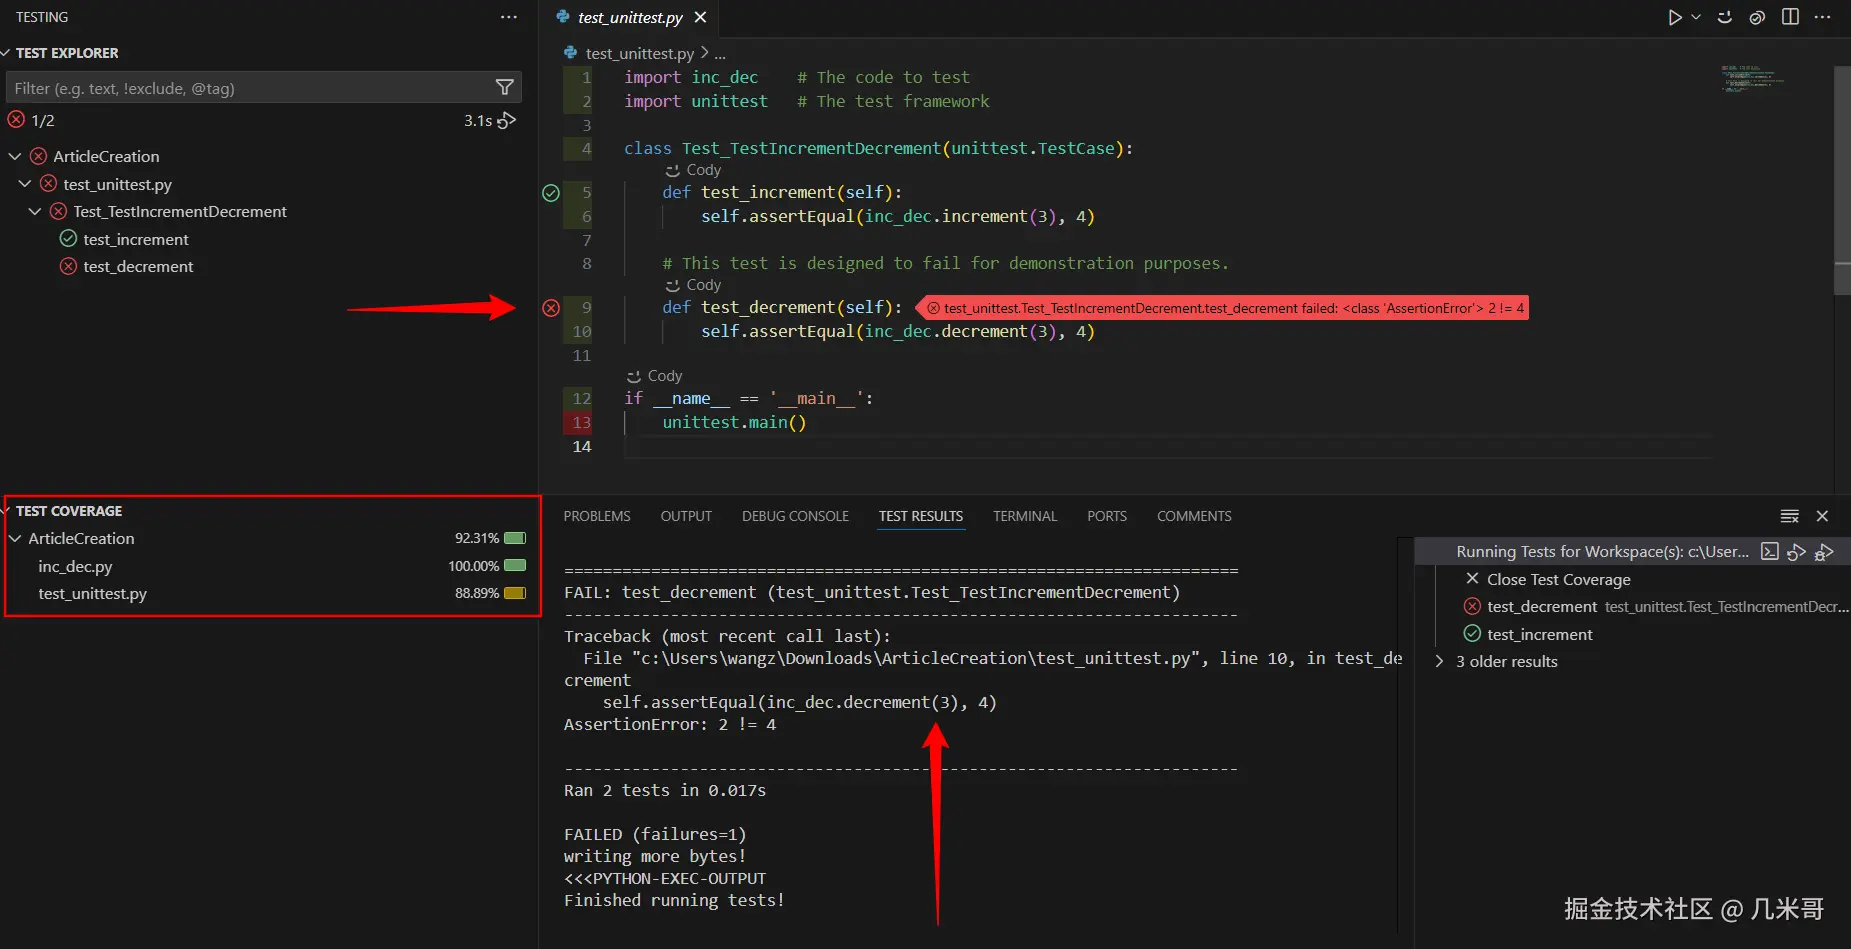Switch to the PROBLEMS tab

597,516
